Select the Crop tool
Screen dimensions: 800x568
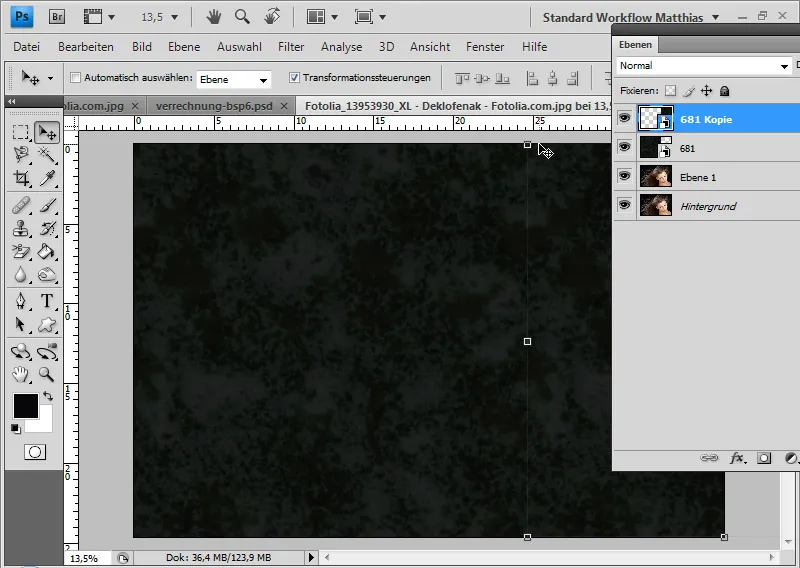(20, 178)
